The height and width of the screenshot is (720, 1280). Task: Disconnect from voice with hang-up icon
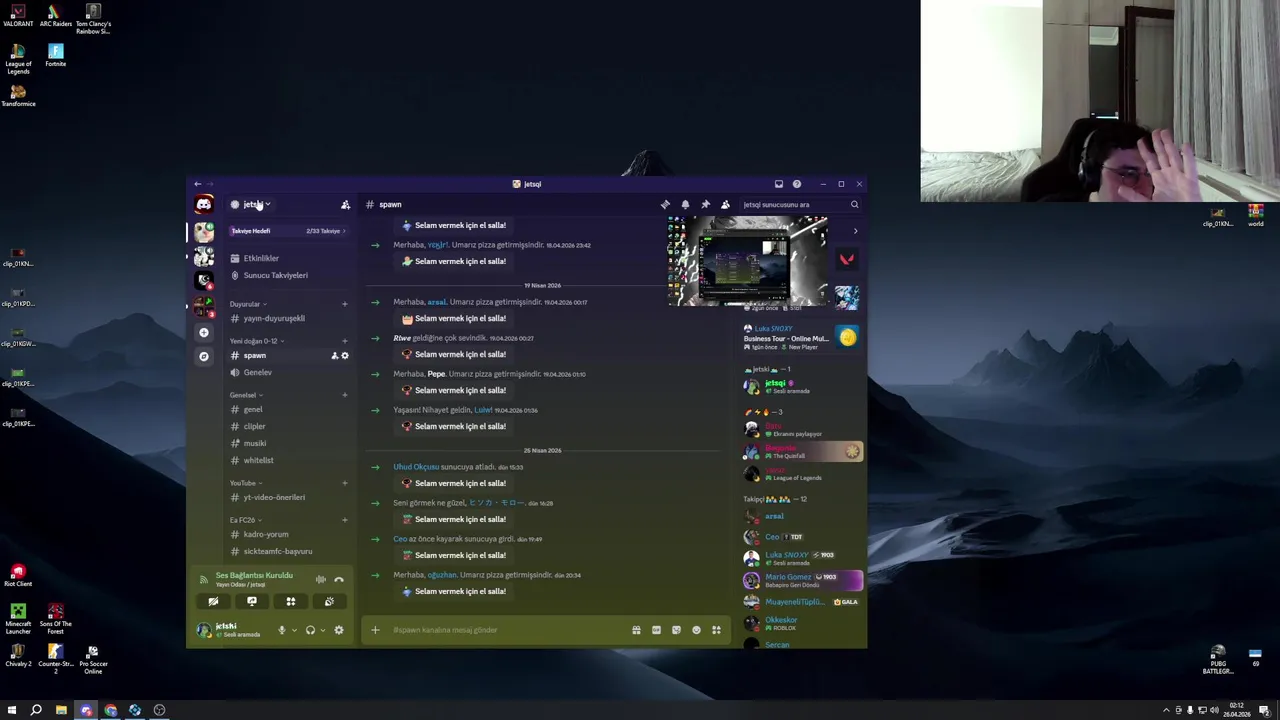coord(339,579)
